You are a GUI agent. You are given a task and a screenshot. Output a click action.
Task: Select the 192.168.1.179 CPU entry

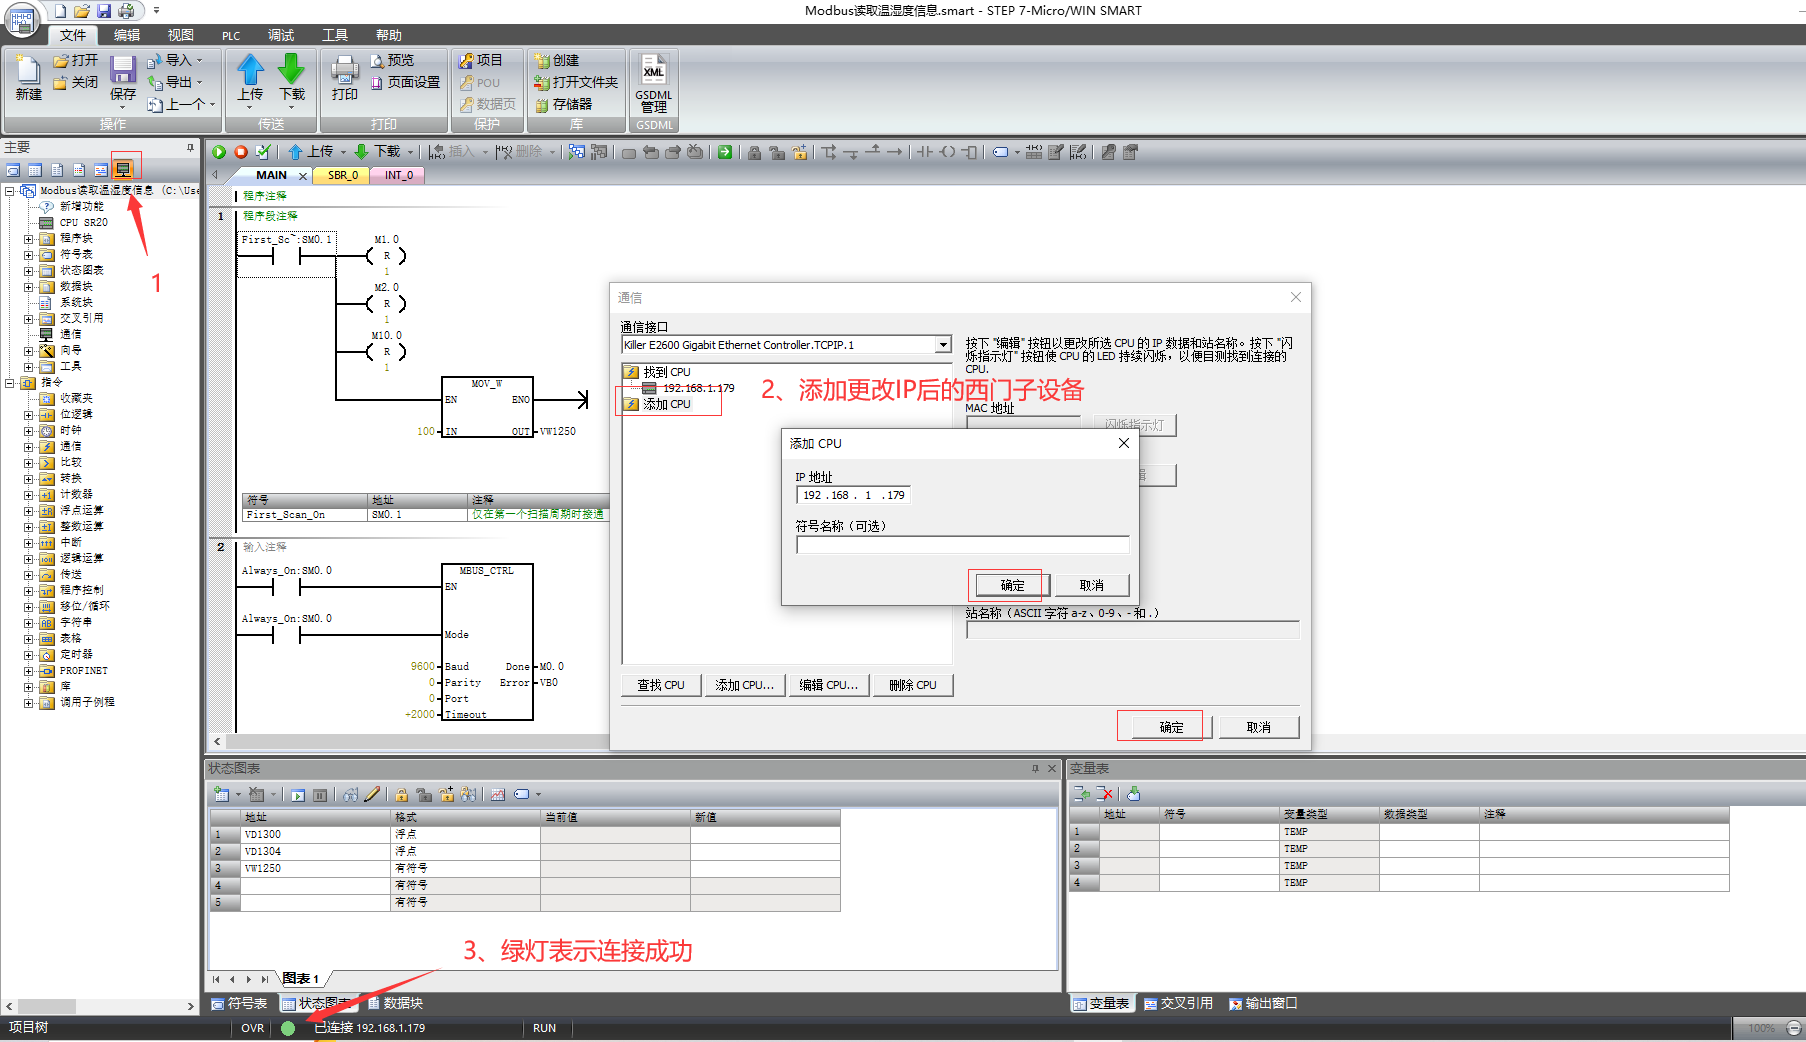click(x=697, y=388)
